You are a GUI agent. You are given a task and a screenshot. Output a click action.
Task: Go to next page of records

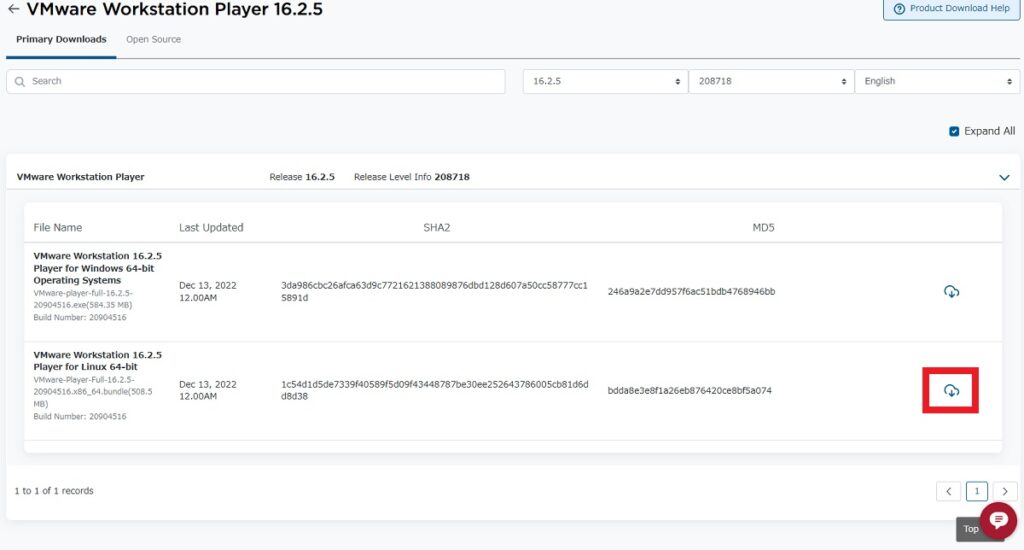(1005, 491)
